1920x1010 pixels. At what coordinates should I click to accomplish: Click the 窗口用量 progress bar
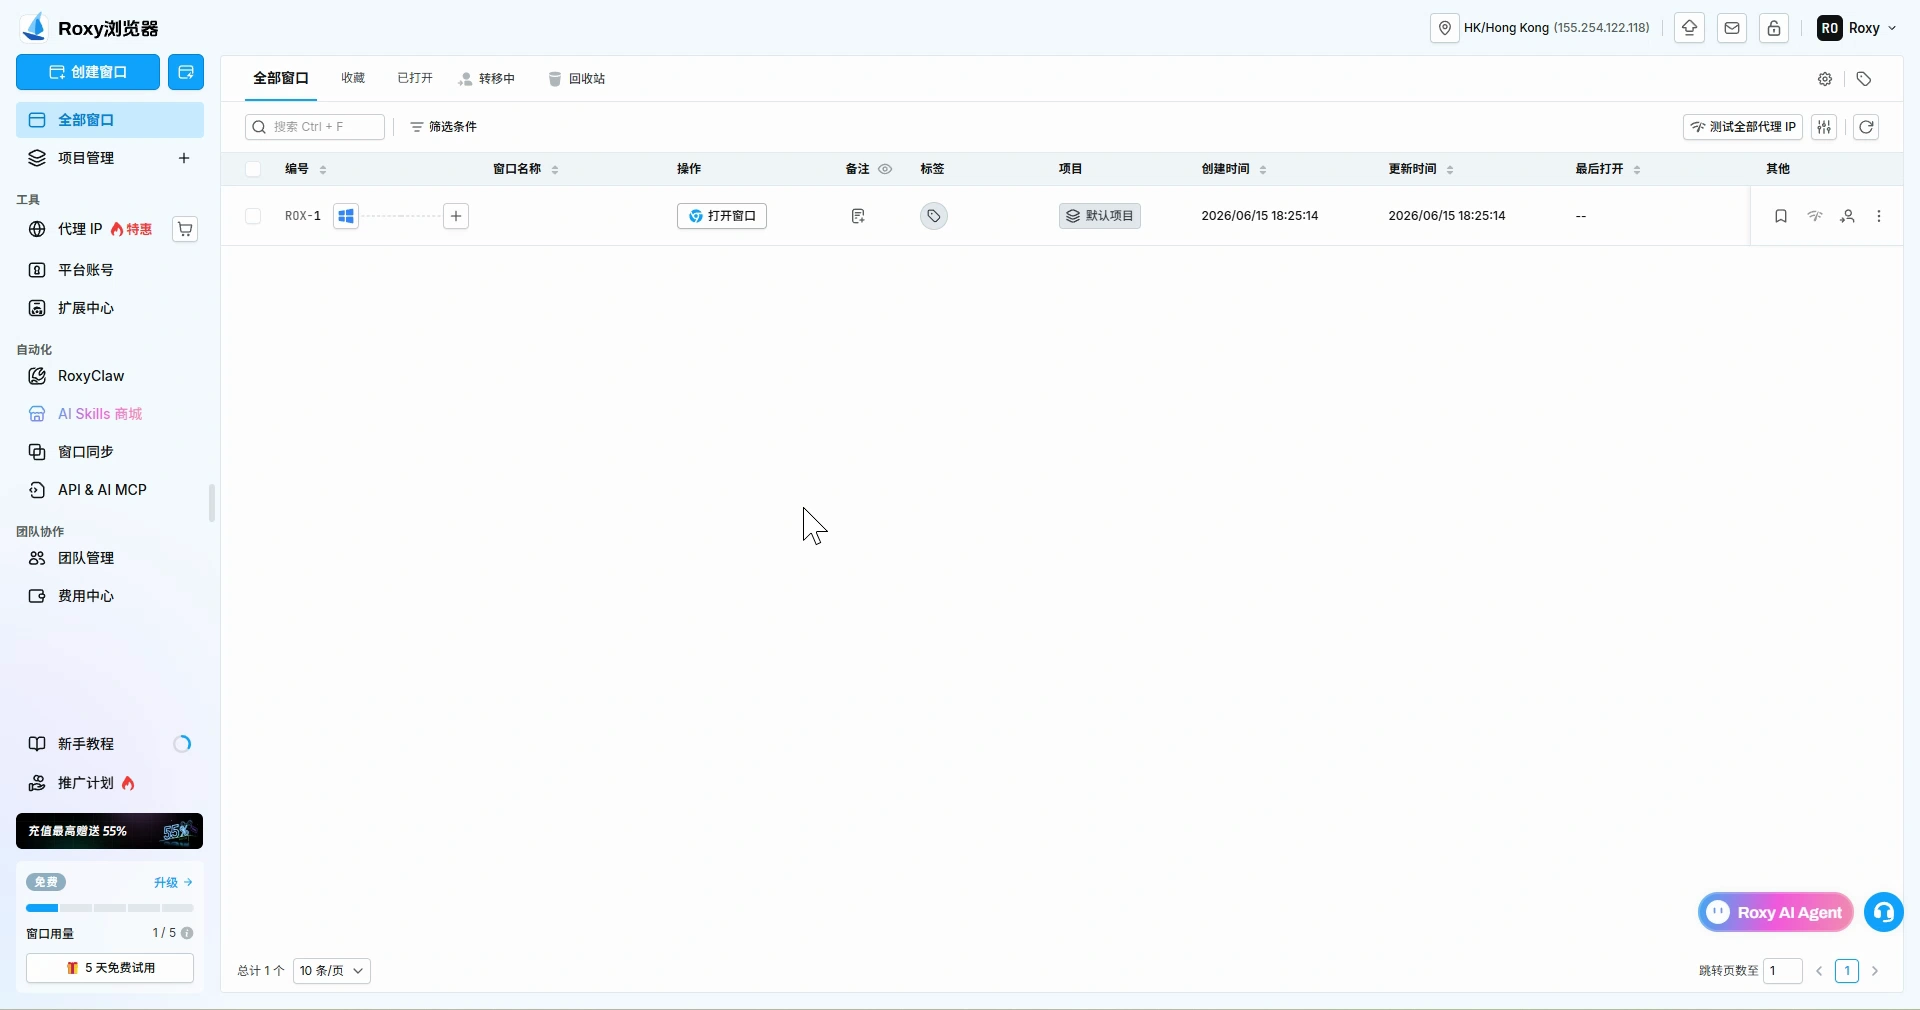tap(110, 908)
